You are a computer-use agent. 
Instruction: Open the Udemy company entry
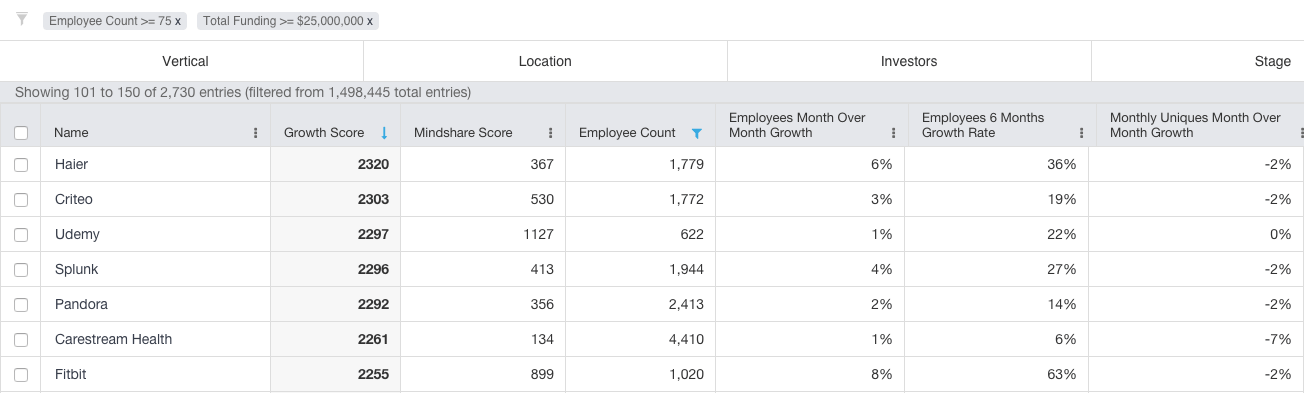tap(77, 234)
